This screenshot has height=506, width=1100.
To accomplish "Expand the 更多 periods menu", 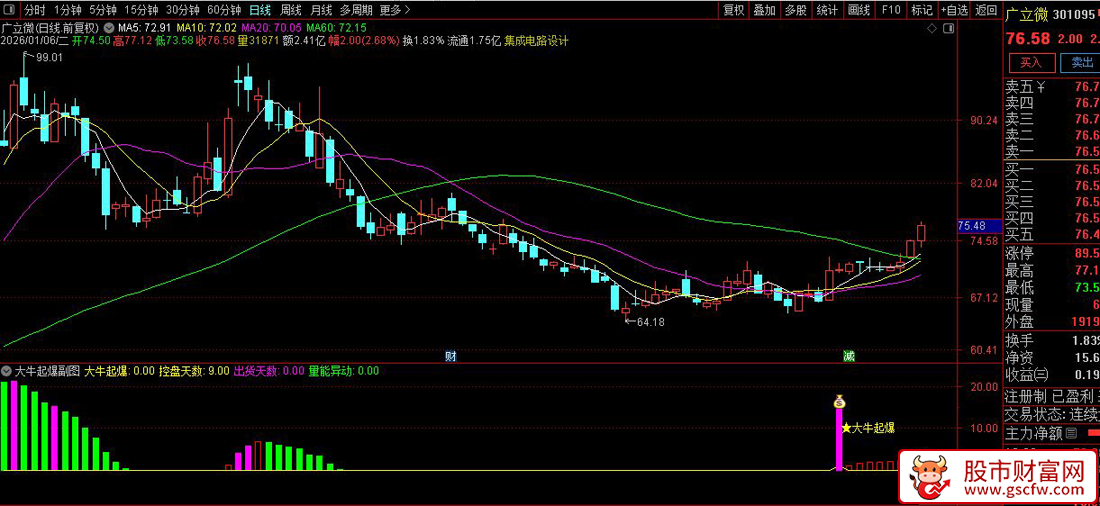I will tap(394, 10).
